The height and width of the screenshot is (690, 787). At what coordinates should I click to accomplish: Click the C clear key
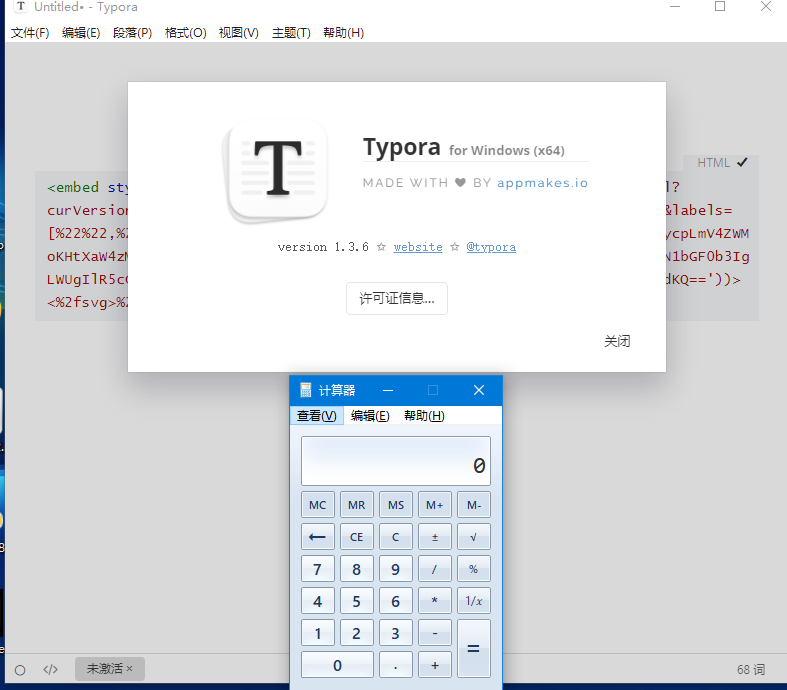click(396, 537)
